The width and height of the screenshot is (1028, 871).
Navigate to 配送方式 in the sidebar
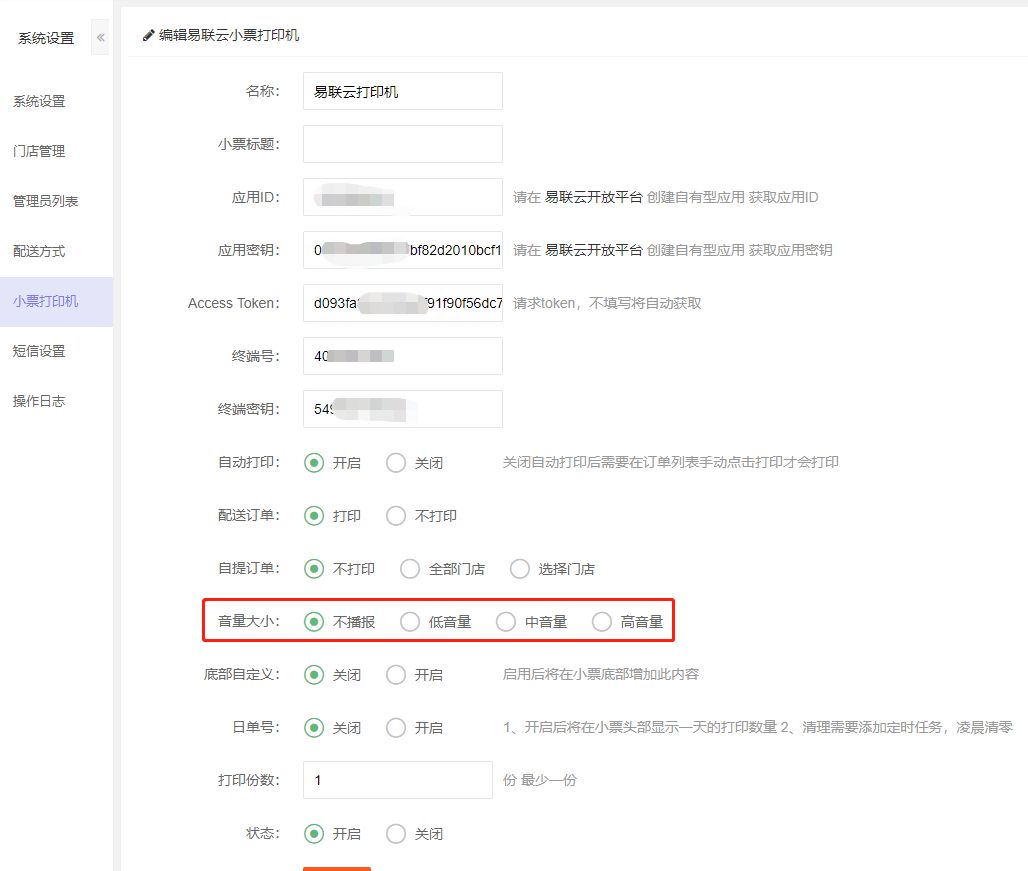(39, 252)
